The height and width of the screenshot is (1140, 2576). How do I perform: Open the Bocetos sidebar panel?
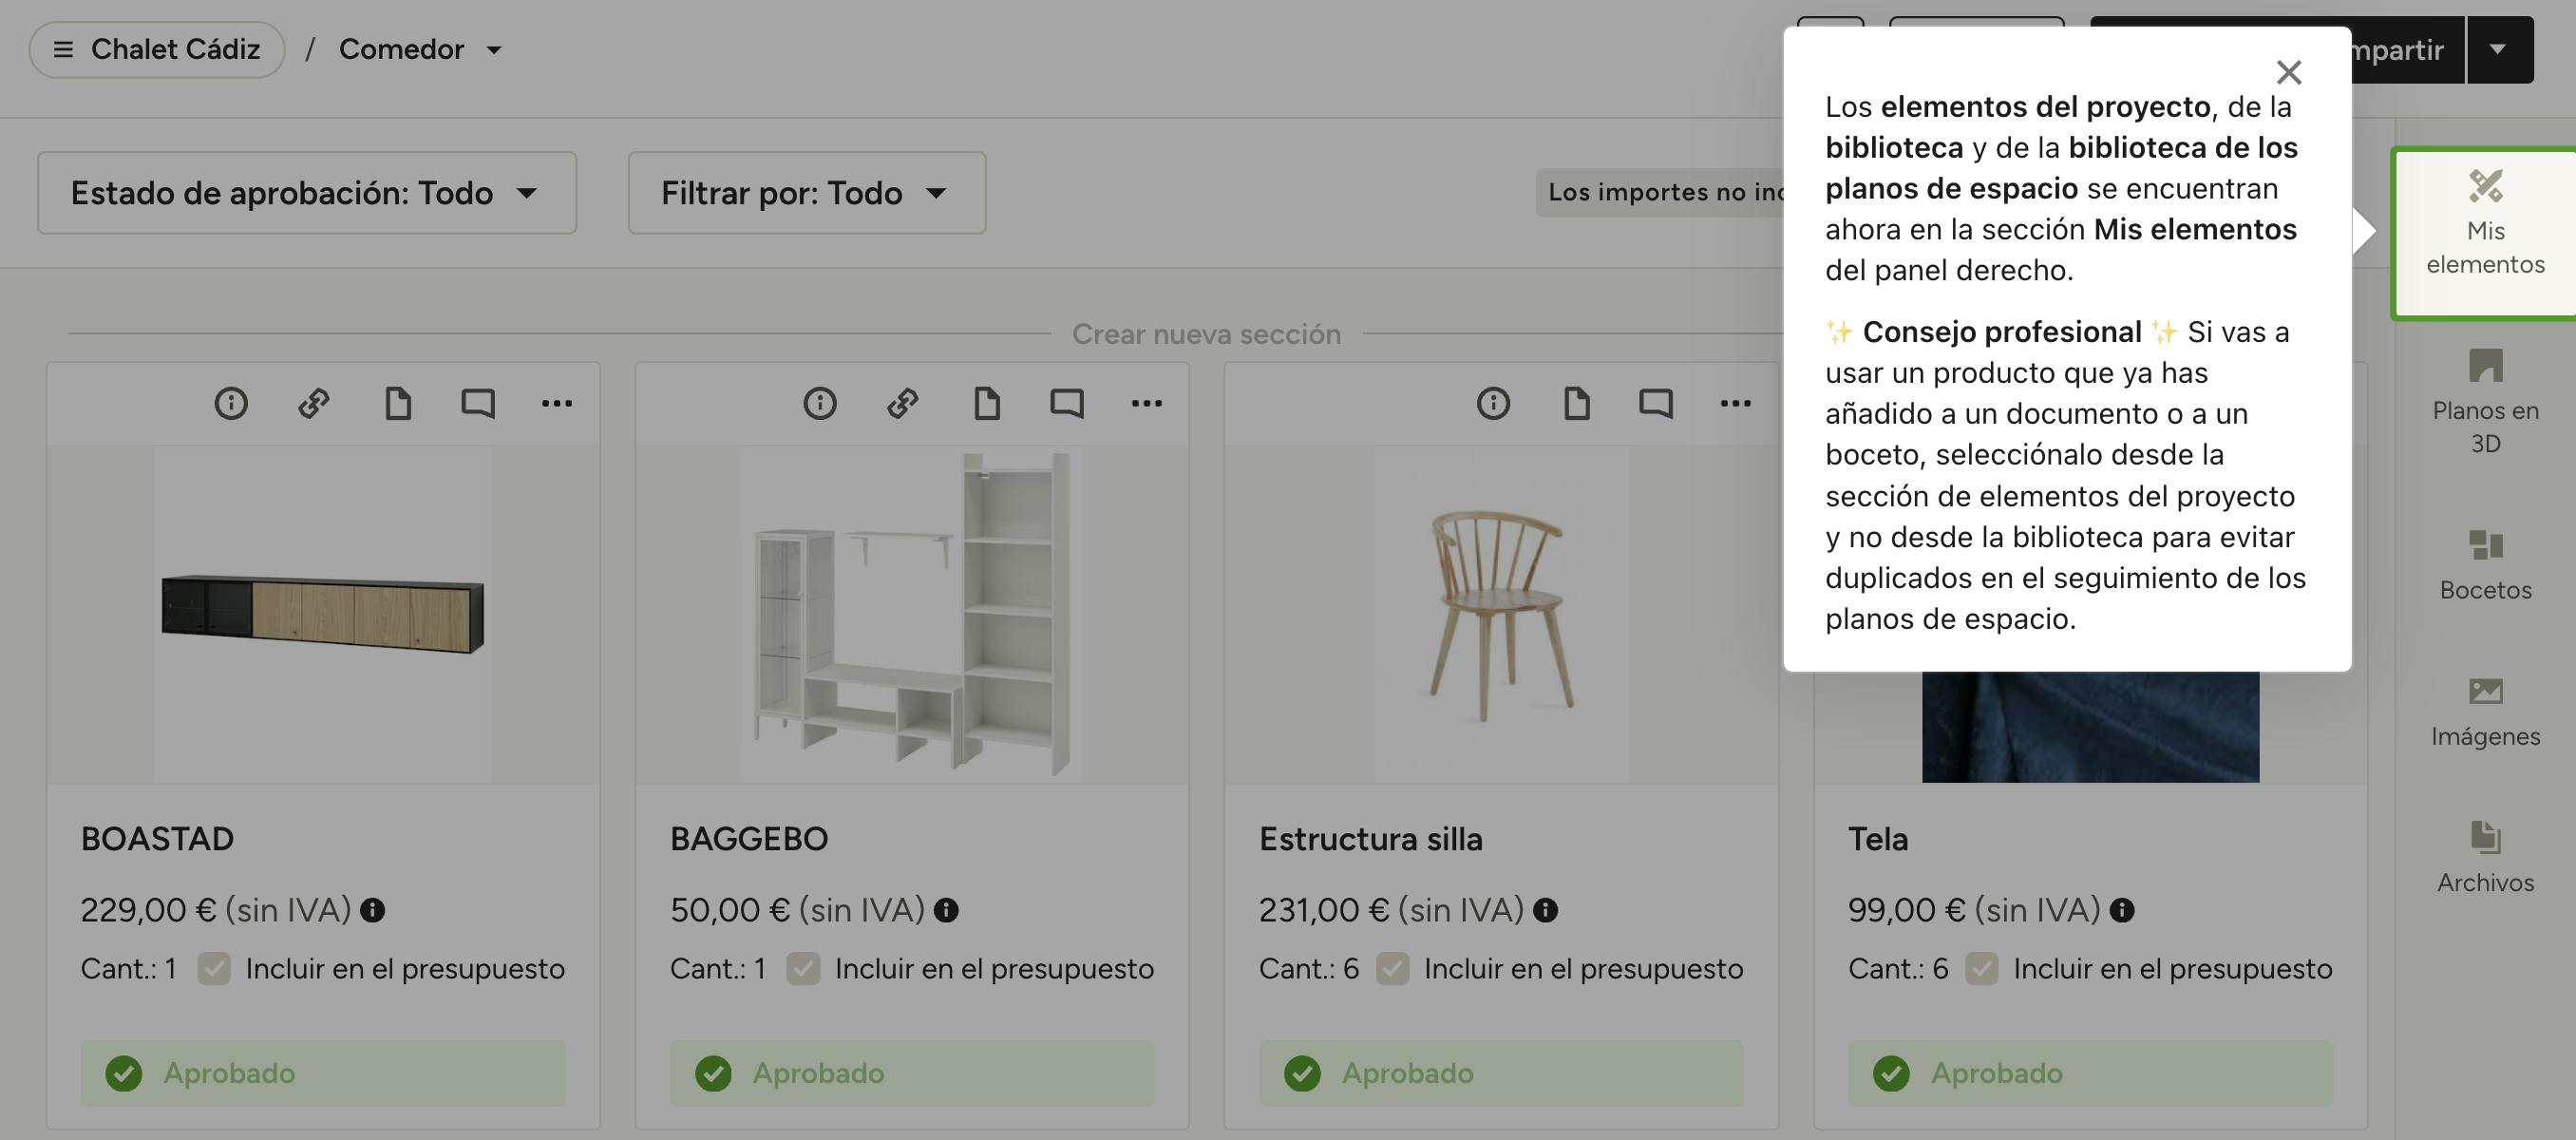[x=2485, y=565]
